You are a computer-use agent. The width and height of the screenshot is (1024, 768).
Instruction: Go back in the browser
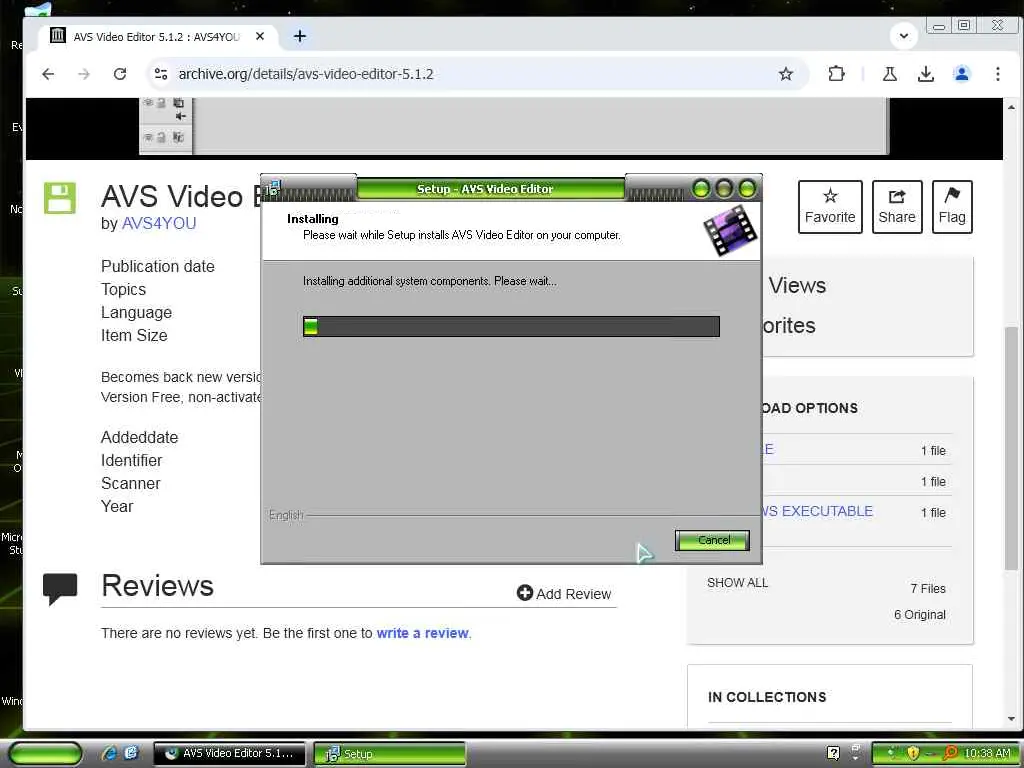point(48,74)
